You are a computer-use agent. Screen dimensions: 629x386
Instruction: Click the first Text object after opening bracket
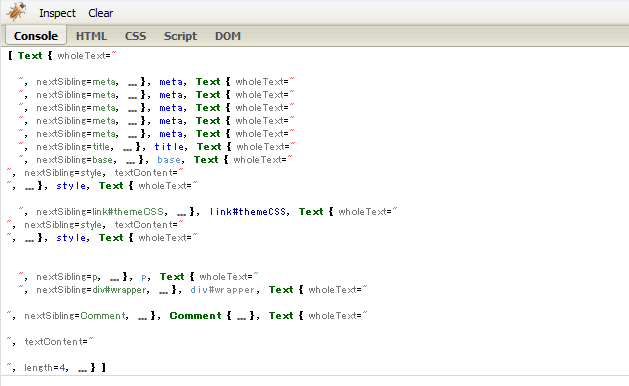tap(30, 56)
